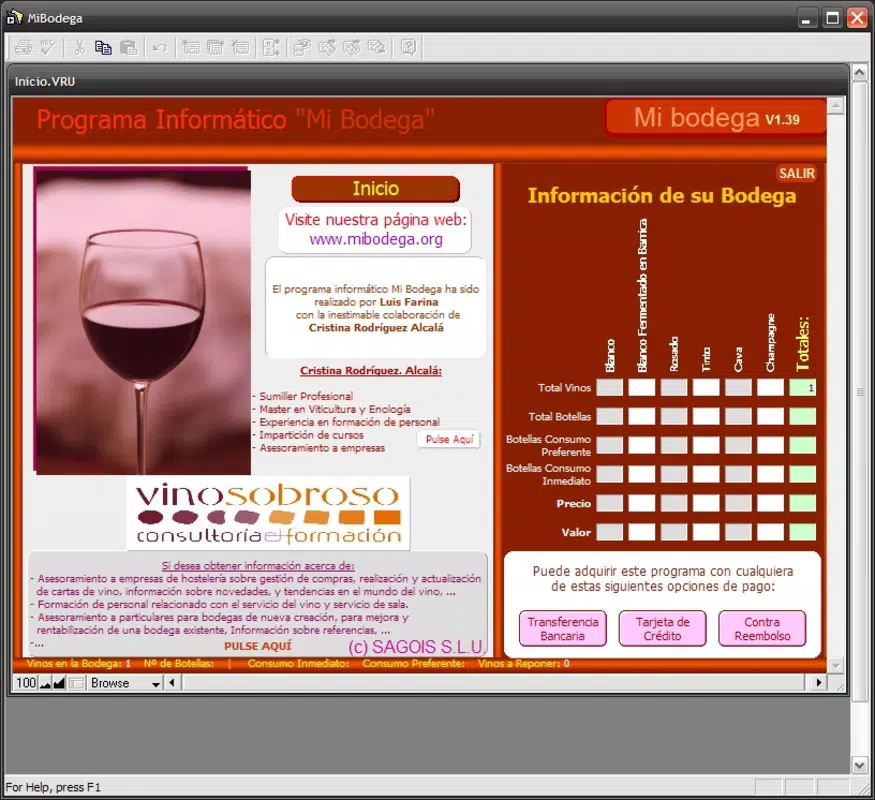Minimize the MiBodega window
Screen dimensions: 875x800
[x=805, y=18]
